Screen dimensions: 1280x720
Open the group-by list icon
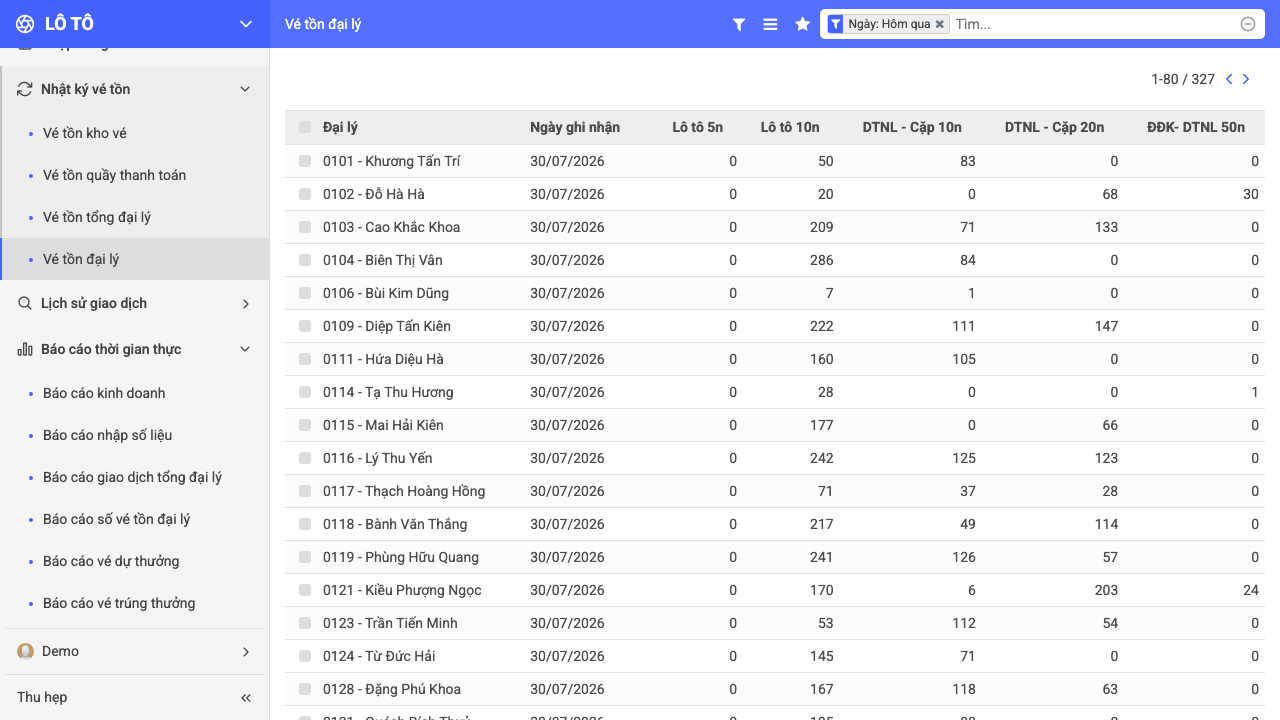click(770, 24)
